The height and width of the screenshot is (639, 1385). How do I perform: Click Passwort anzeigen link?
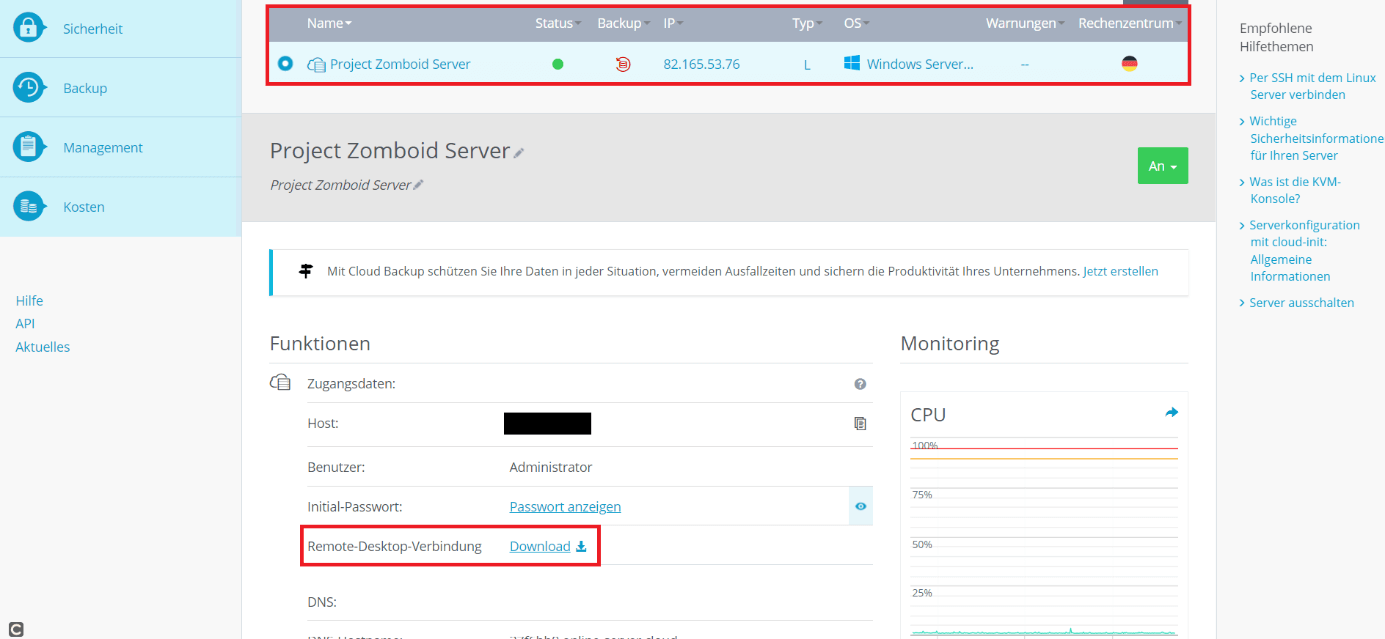pos(565,507)
